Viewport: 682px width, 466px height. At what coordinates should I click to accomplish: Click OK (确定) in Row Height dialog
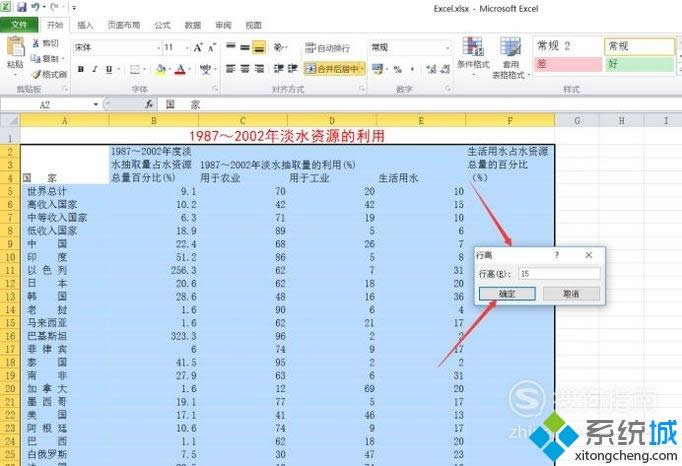tap(507, 294)
